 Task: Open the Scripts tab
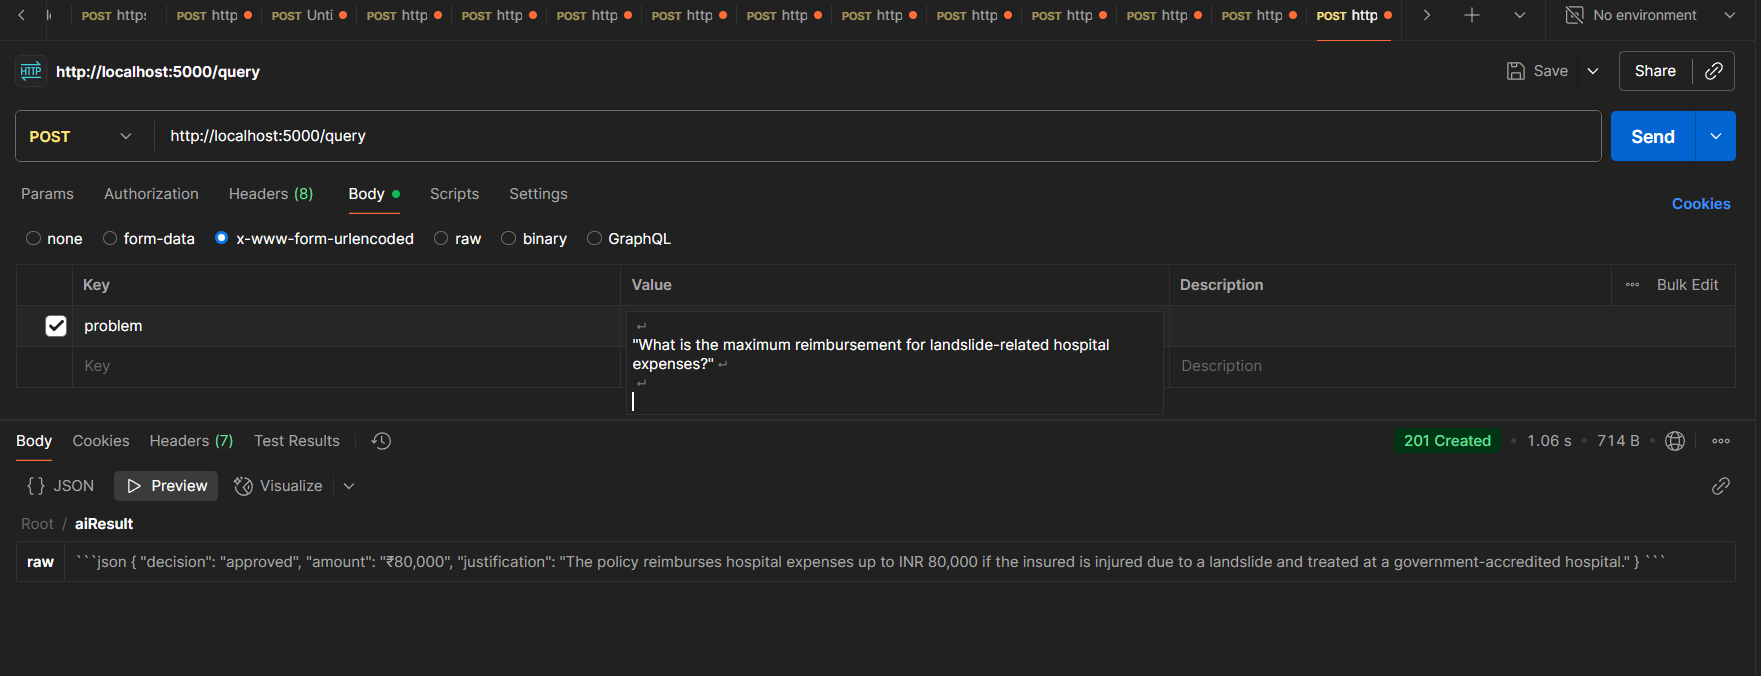click(454, 194)
